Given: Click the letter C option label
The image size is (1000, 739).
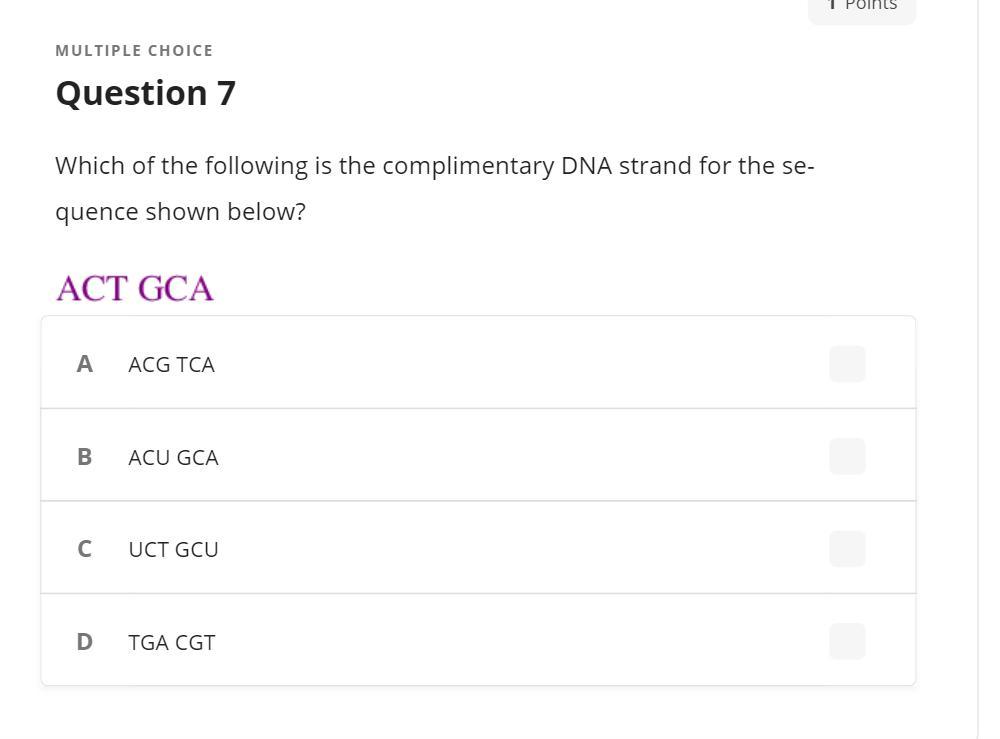Looking at the screenshot, I should (x=85, y=549).
